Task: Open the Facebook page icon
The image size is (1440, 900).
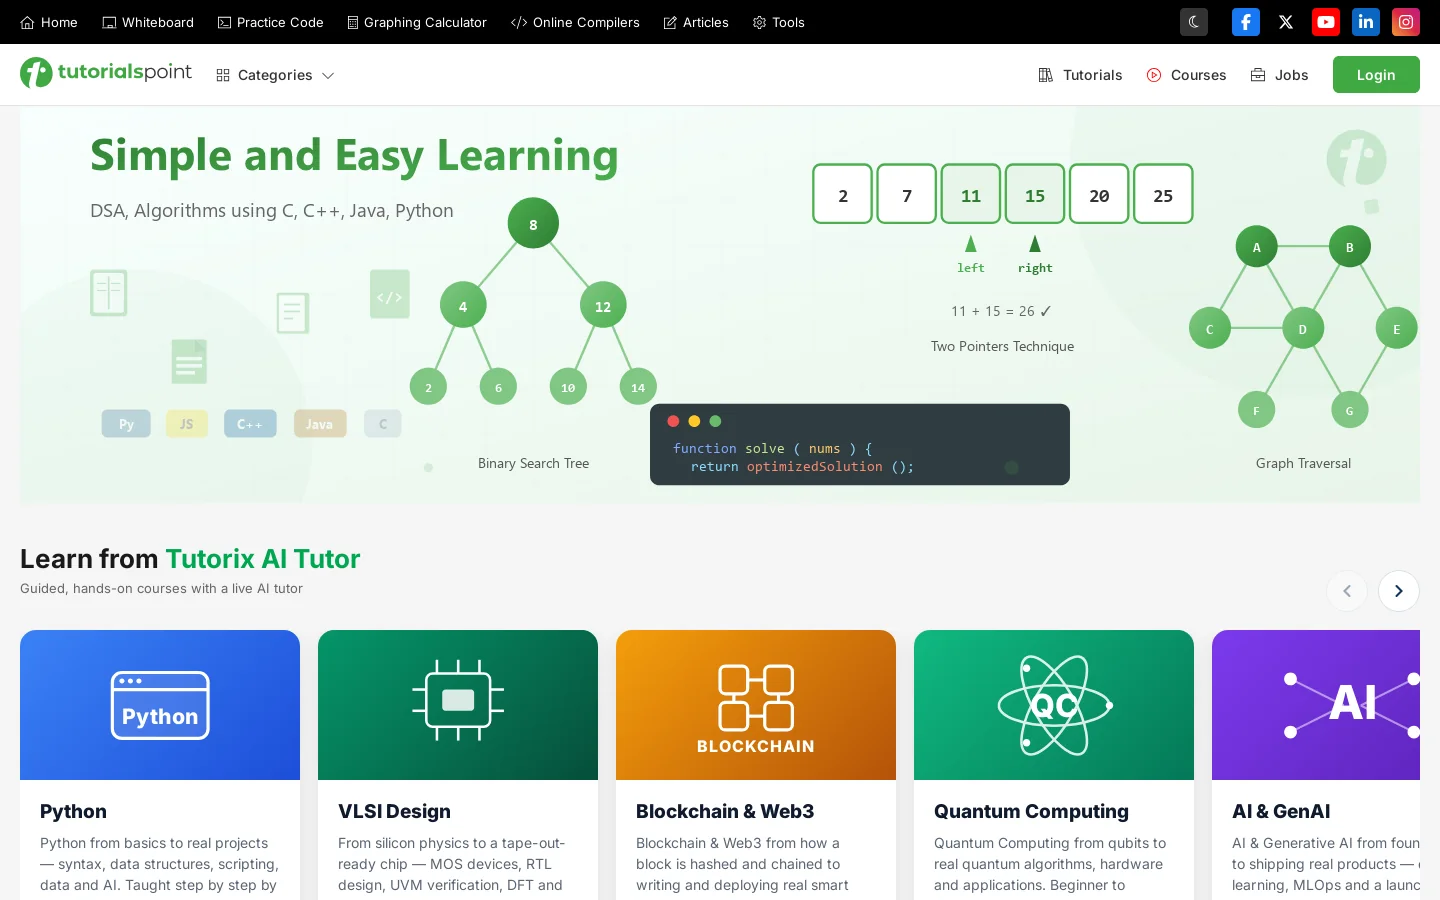Action: pyautogui.click(x=1246, y=22)
